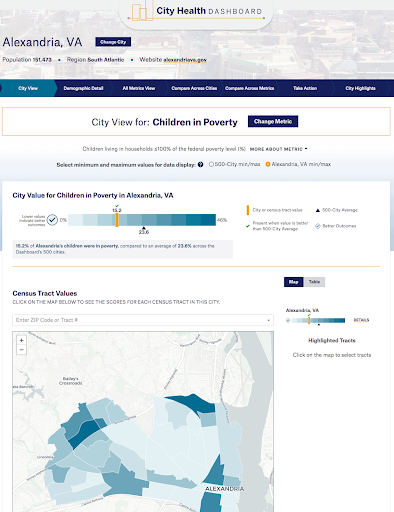Visit the alexandriava.gov website link
This screenshot has height=512, width=394.
click(x=185, y=60)
